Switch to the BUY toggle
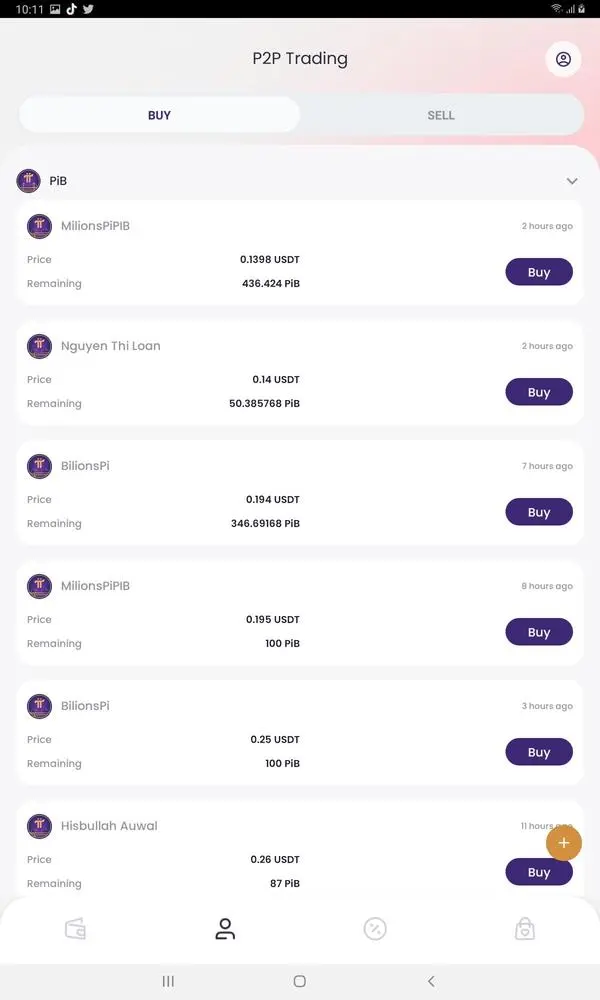 coord(159,115)
